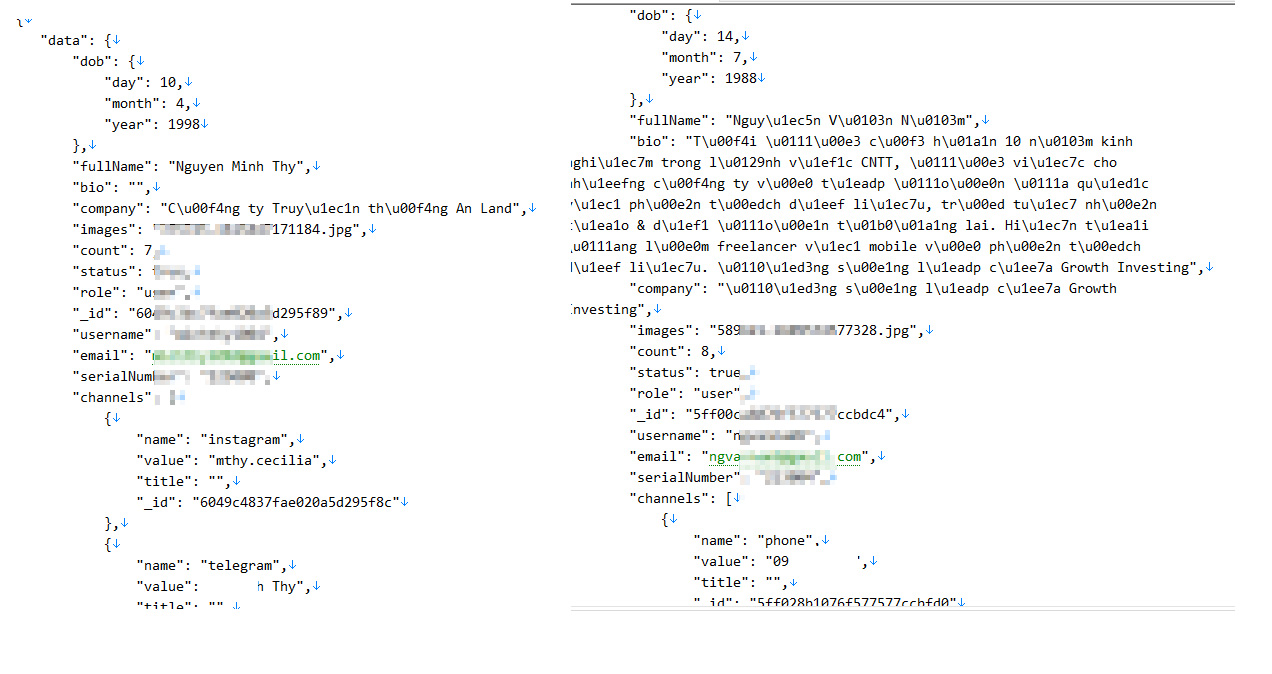Click the company value ending in "An Land"
Image resolution: width=1272 pixels, height=674 pixels.
(x=343, y=208)
